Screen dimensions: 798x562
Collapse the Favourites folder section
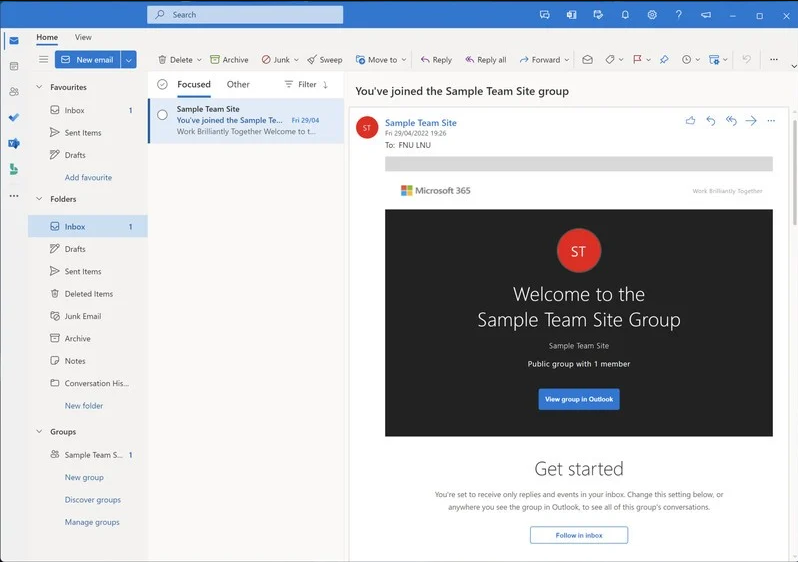click(38, 87)
